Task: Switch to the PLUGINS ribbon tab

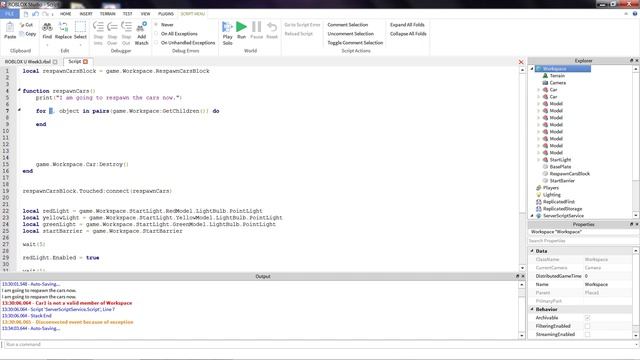Action: [166, 14]
